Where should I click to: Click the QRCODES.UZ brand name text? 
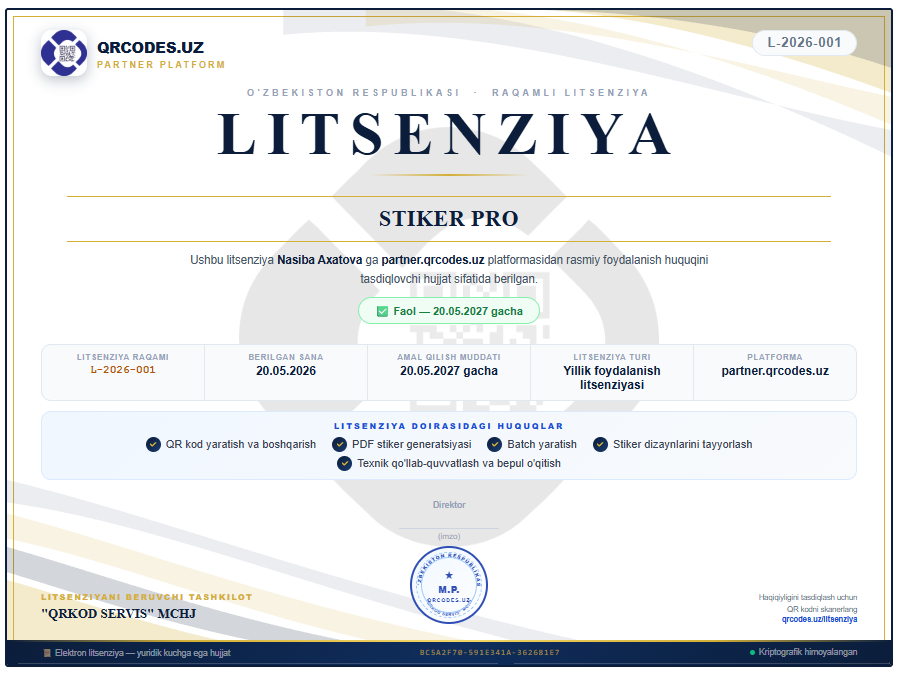pyautogui.click(x=150, y=47)
